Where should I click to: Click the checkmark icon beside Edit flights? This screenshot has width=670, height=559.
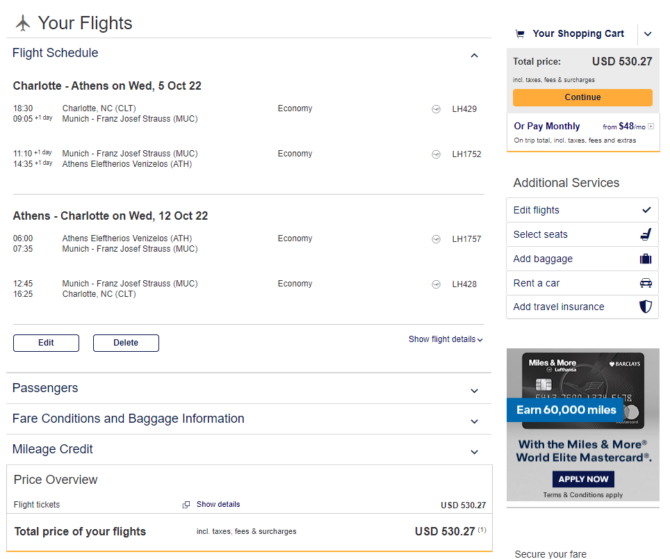click(x=646, y=210)
